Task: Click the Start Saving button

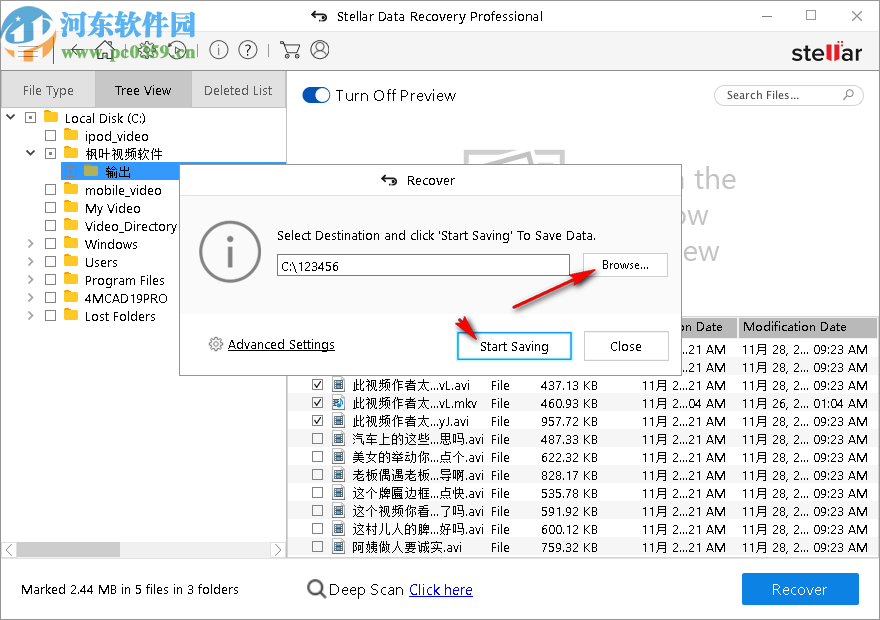Action: click(x=514, y=345)
